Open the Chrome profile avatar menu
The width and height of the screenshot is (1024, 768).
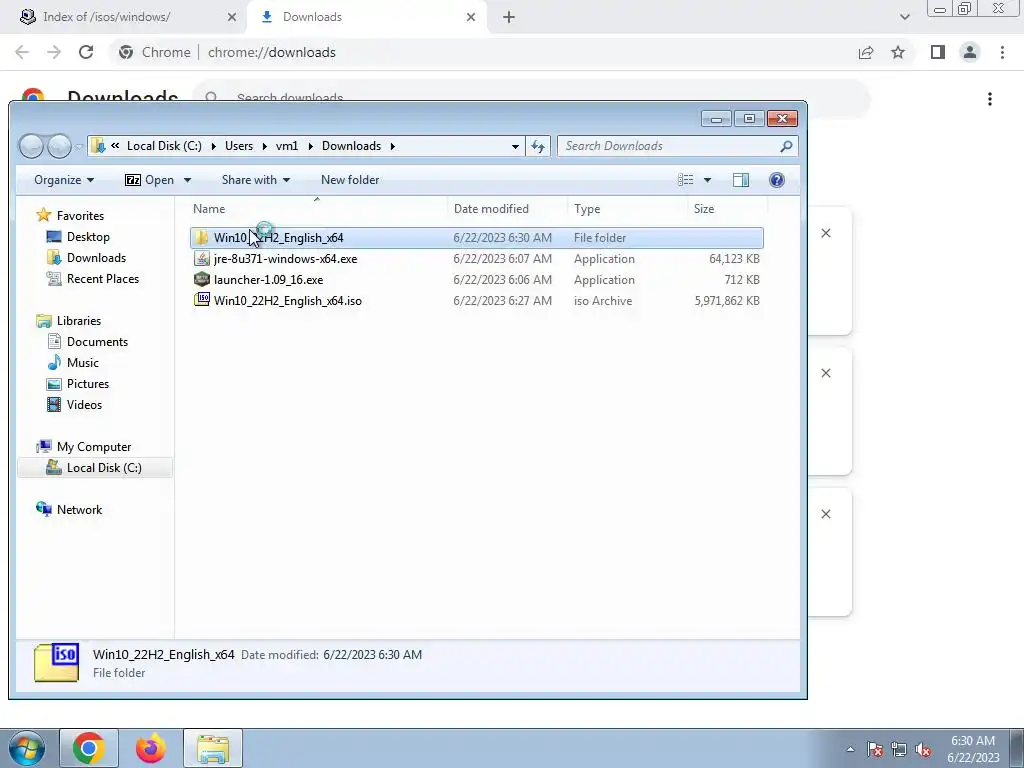(970, 52)
